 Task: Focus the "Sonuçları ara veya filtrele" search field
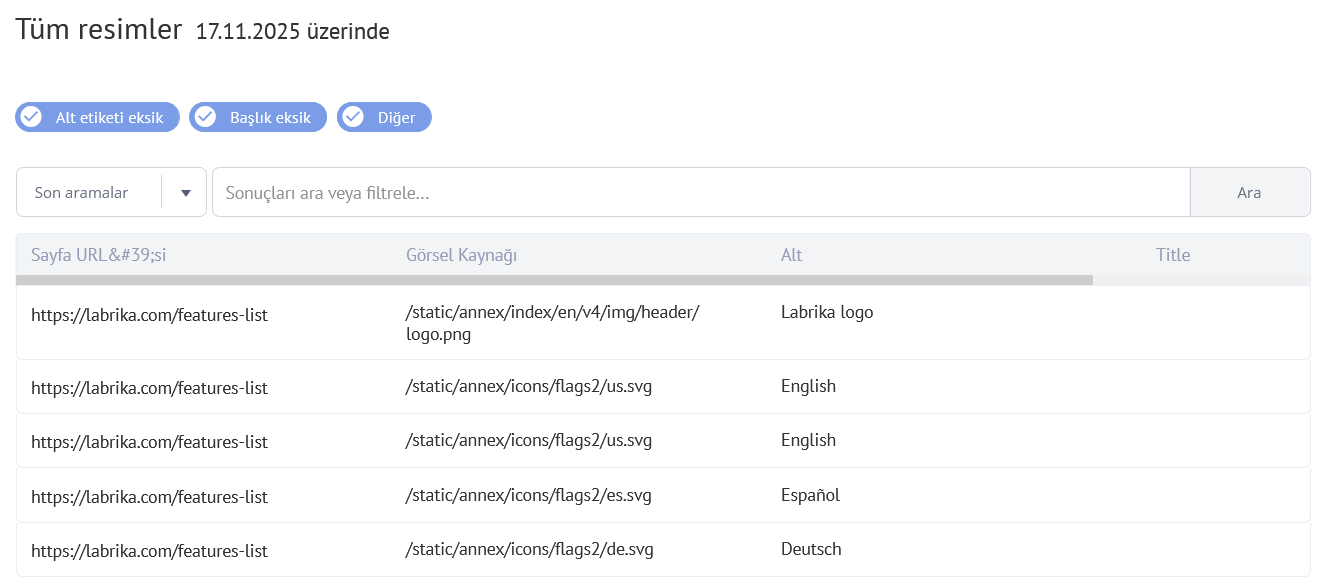tap(700, 192)
